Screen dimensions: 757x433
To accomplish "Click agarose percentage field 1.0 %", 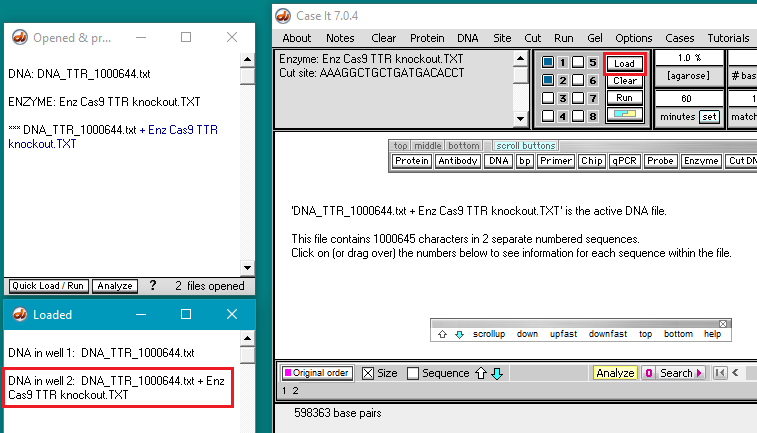I will [x=689, y=57].
